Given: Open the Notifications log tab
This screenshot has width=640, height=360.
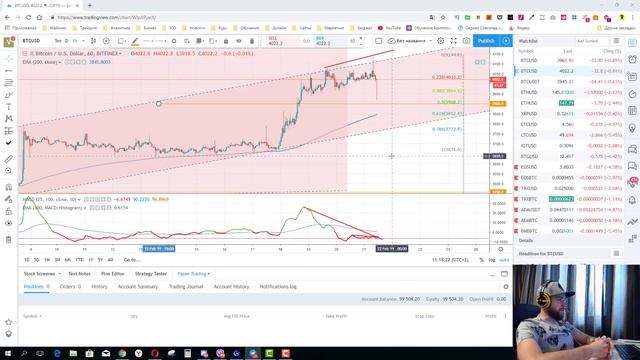Looking at the screenshot, I should (278, 287).
